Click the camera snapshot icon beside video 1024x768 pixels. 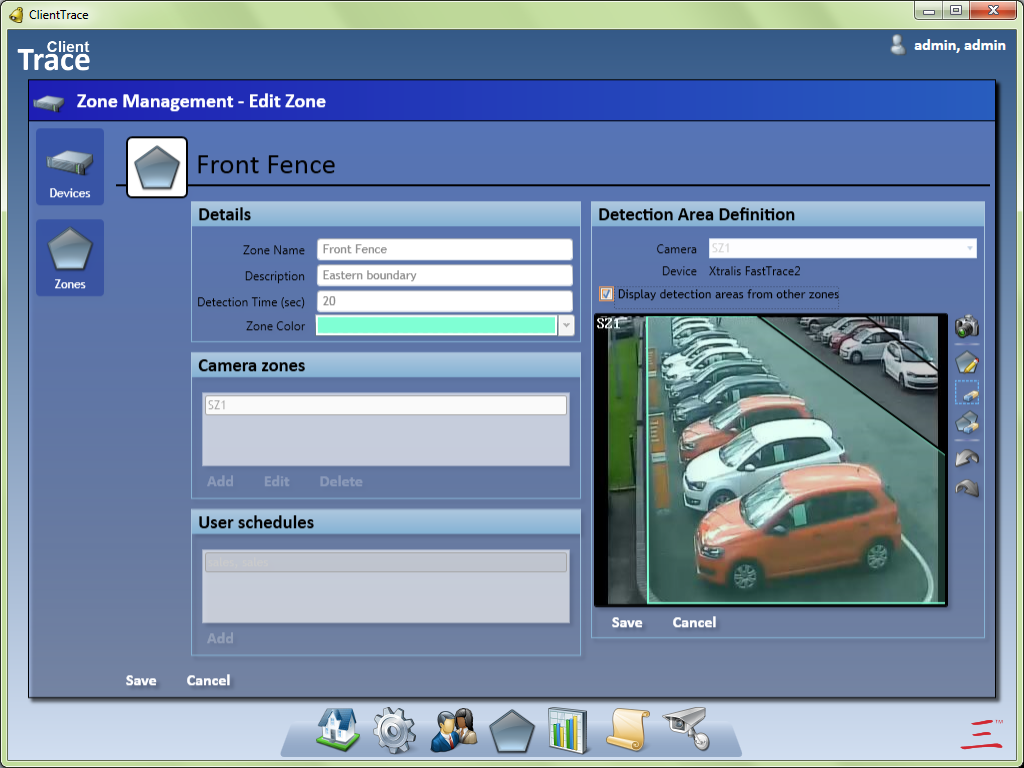[x=966, y=327]
